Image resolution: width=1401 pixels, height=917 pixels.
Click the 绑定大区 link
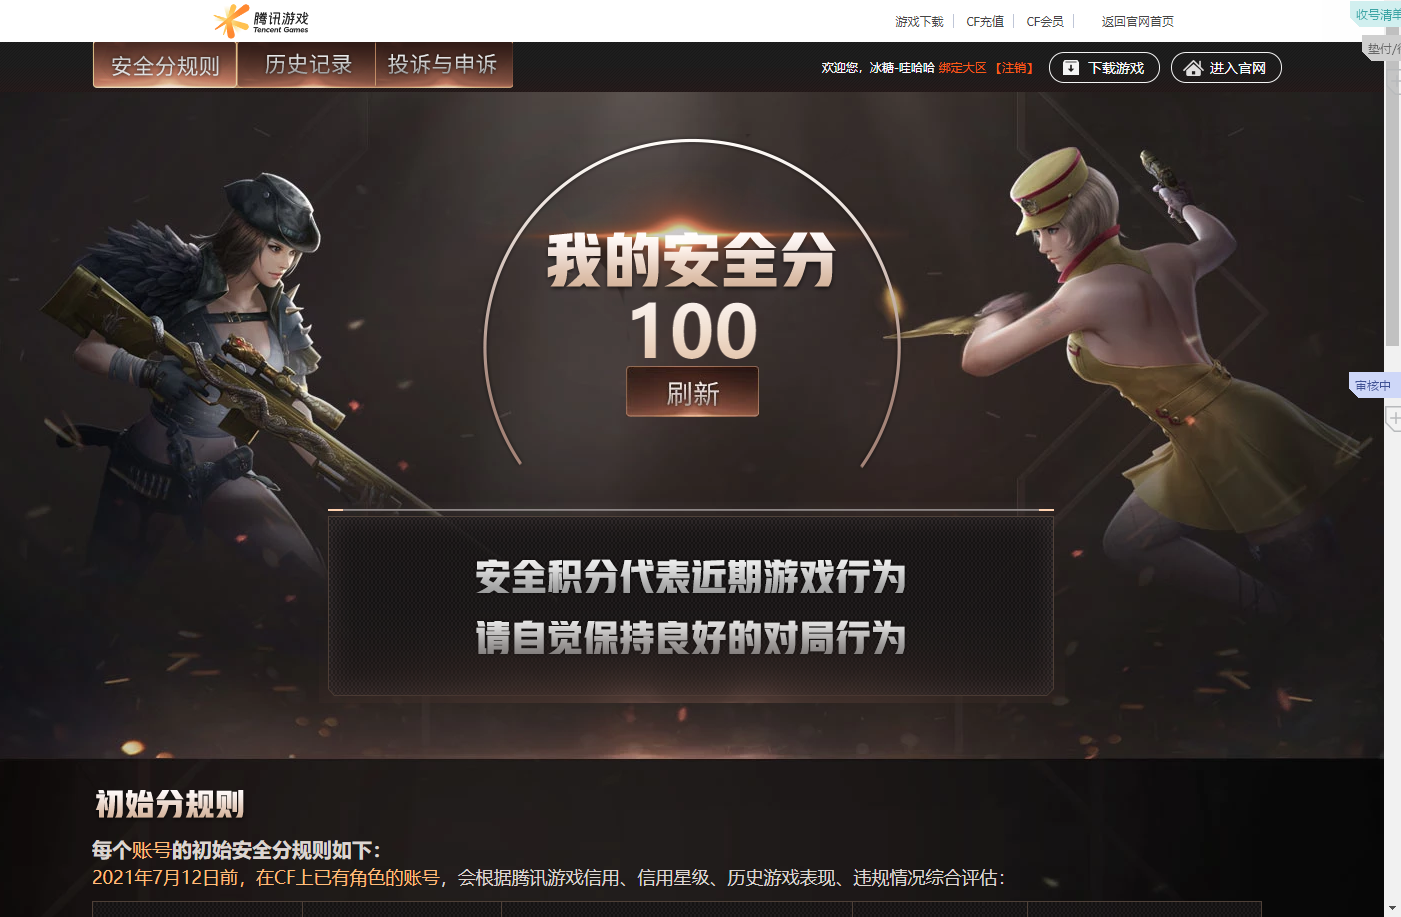(x=962, y=68)
